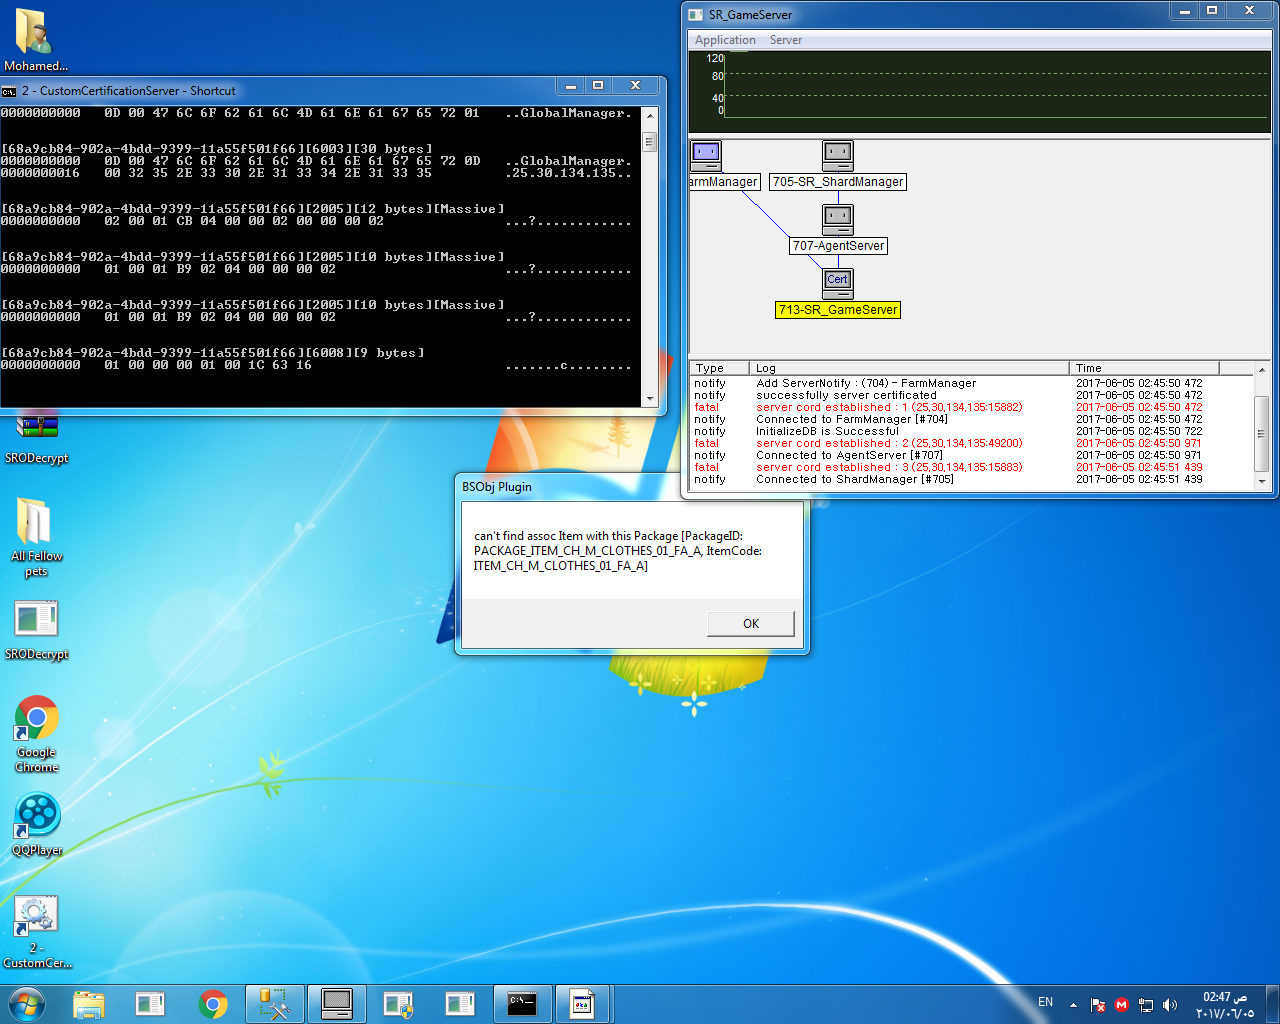Screen dimensions: 1280x1024
Task: Select the computer icon above 705-SR_ShardManager
Action: click(837, 156)
